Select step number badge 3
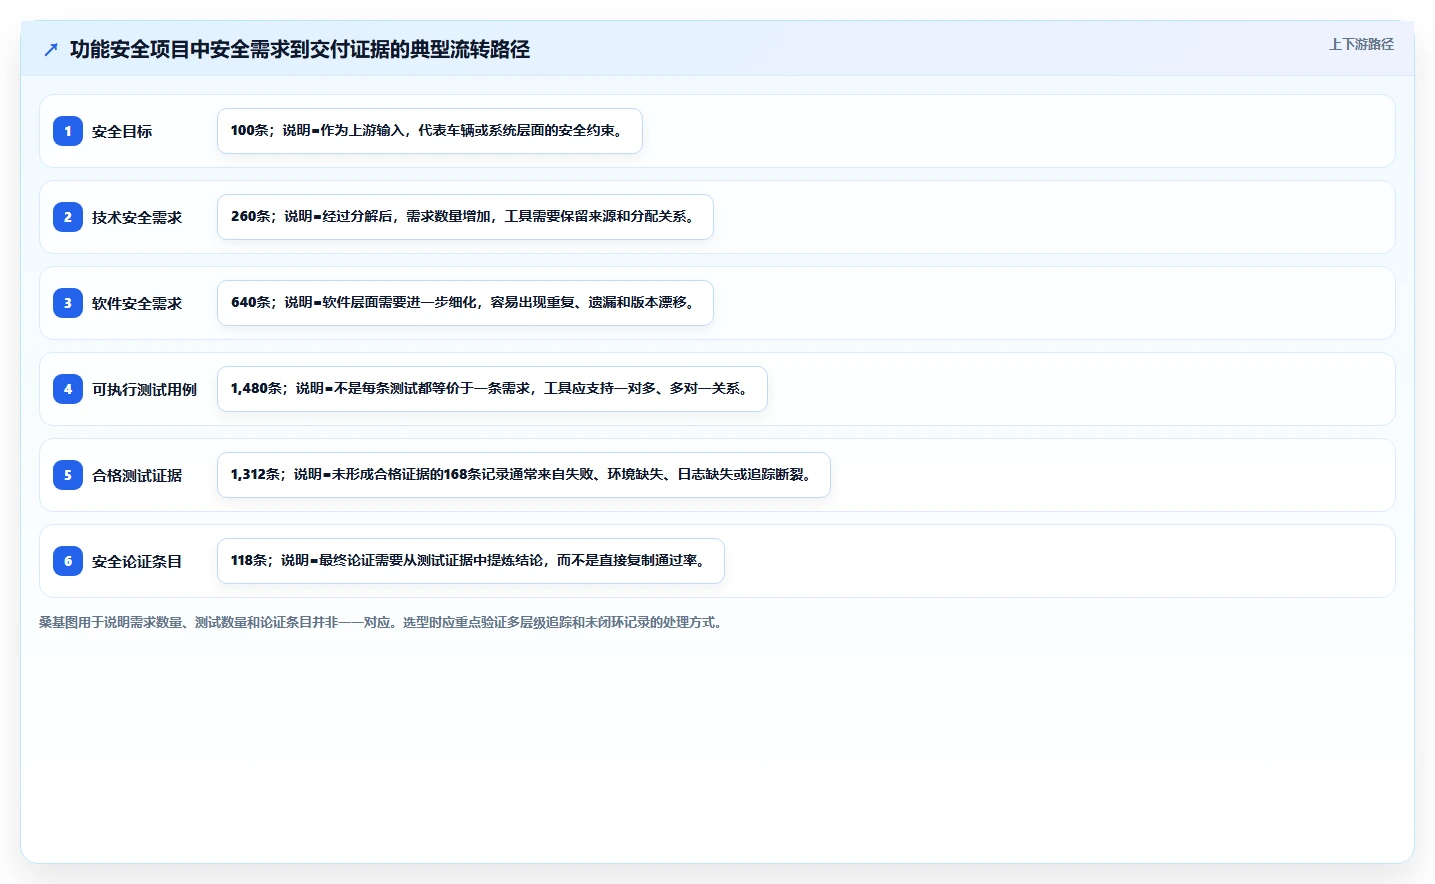 68,303
